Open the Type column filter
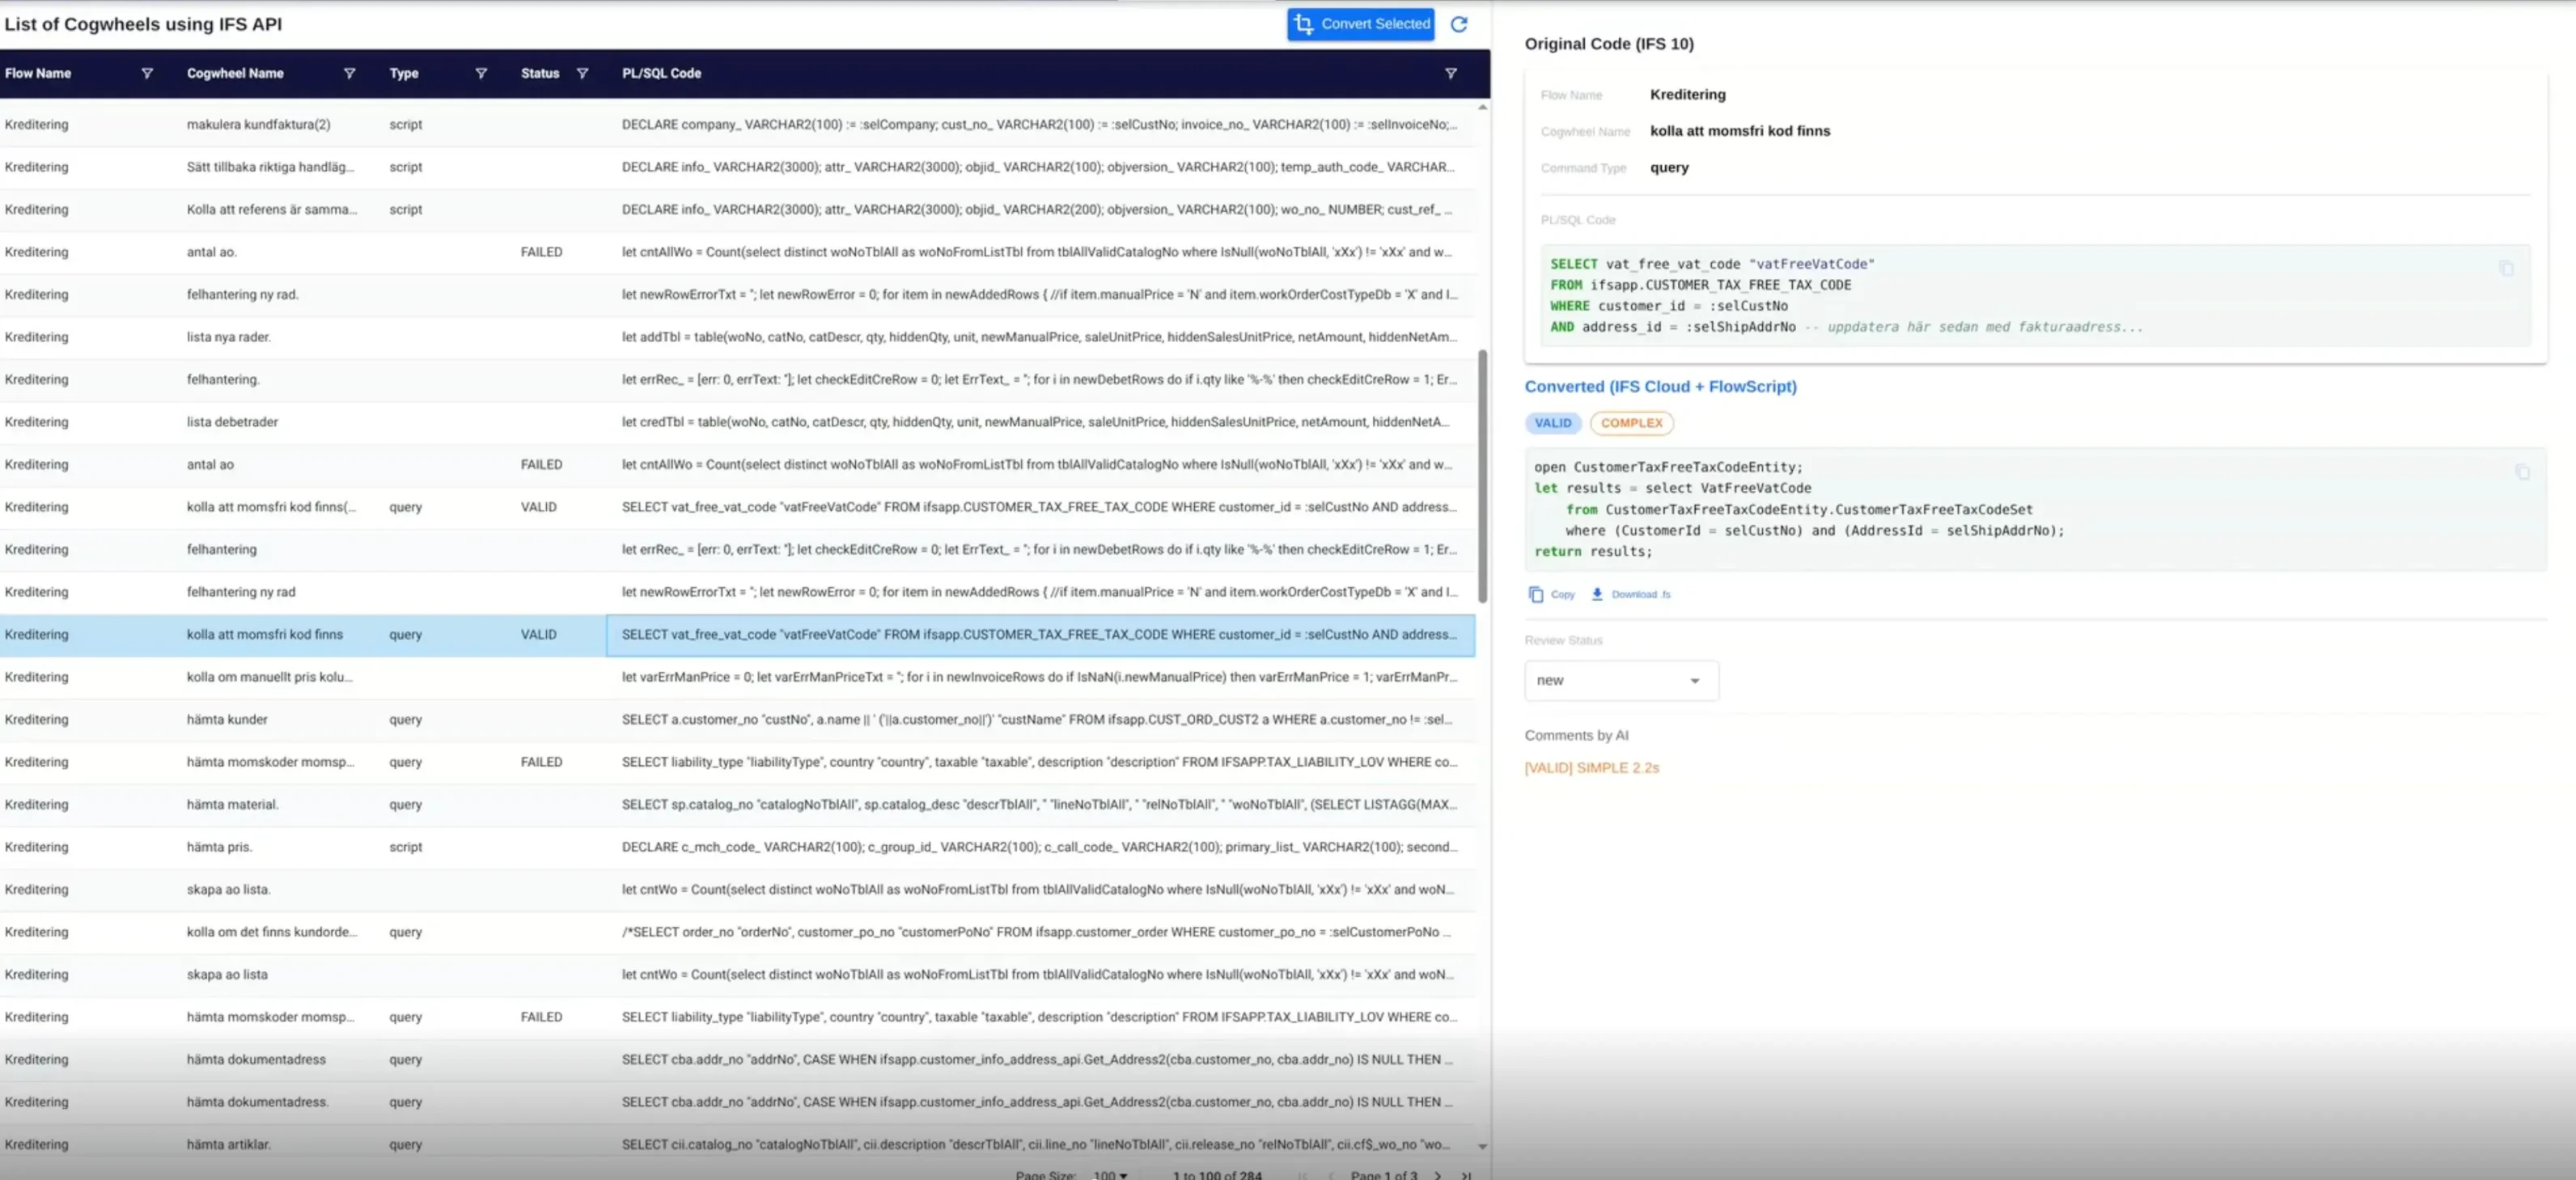Screen dimensions: 2576x1180 click(x=481, y=73)
